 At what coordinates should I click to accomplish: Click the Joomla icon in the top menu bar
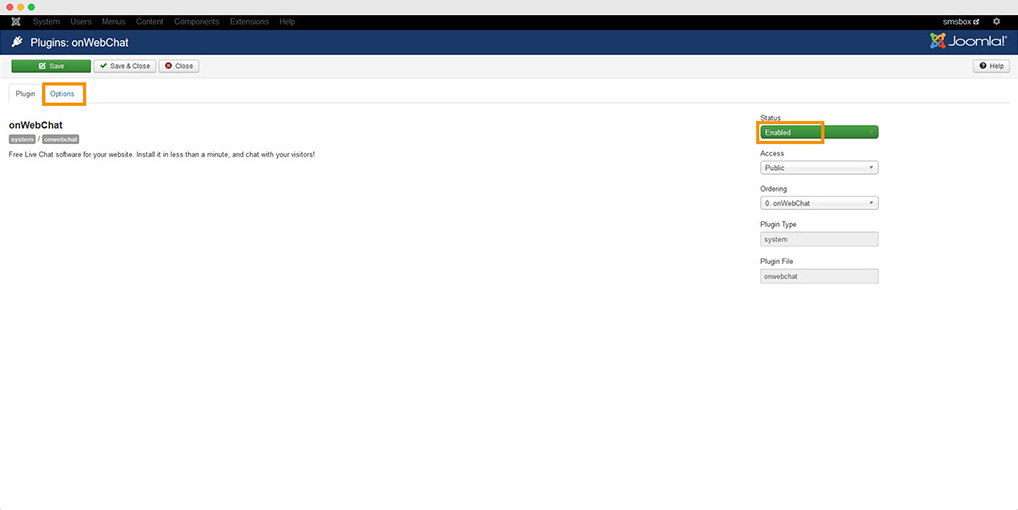coord(16,21)
